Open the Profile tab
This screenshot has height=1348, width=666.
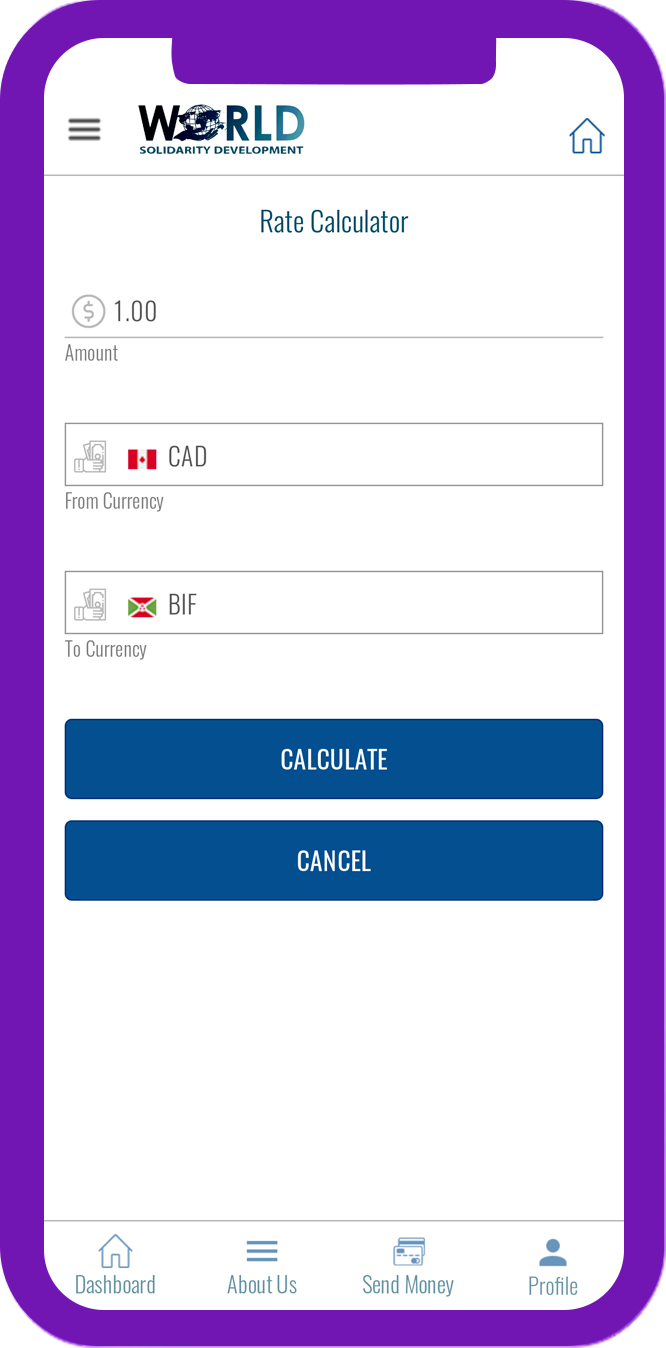pyautogui.click(x=553, y=1267)
